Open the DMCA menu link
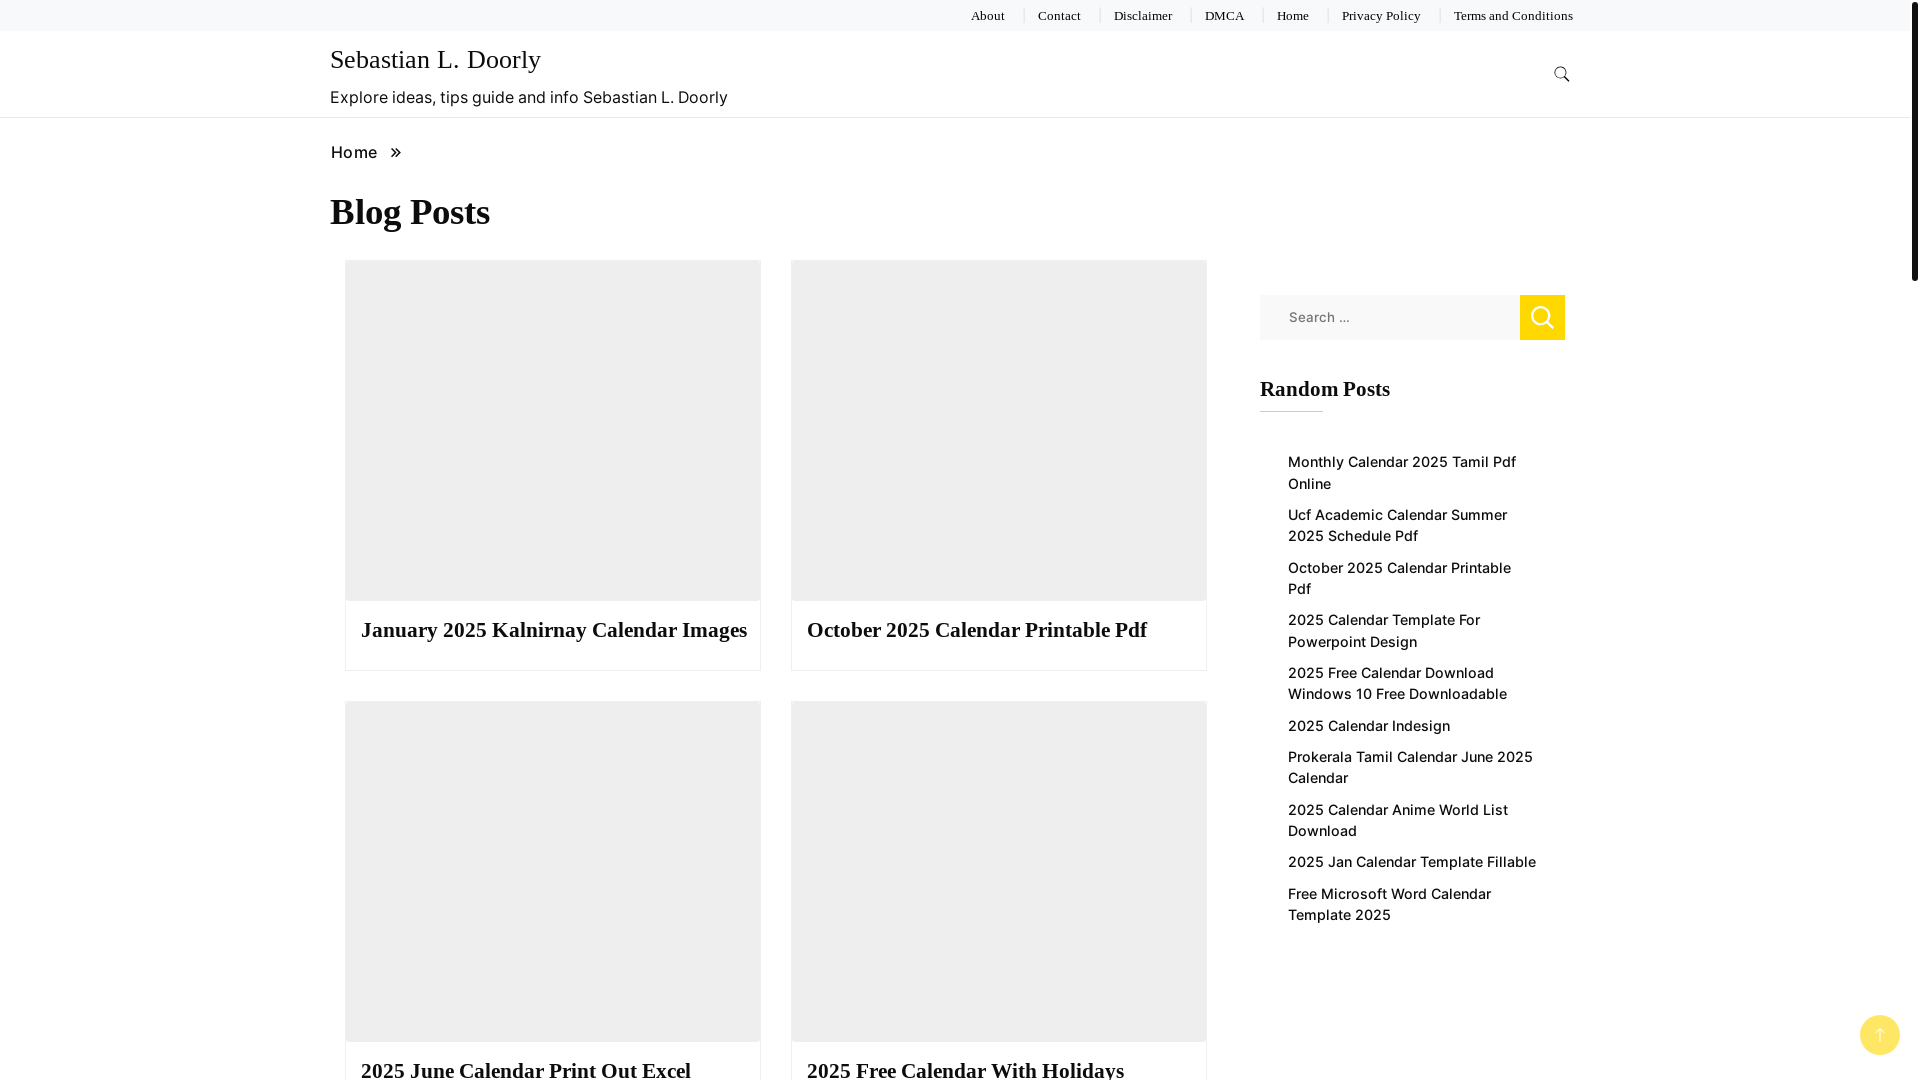 [x=1224, y=16]
